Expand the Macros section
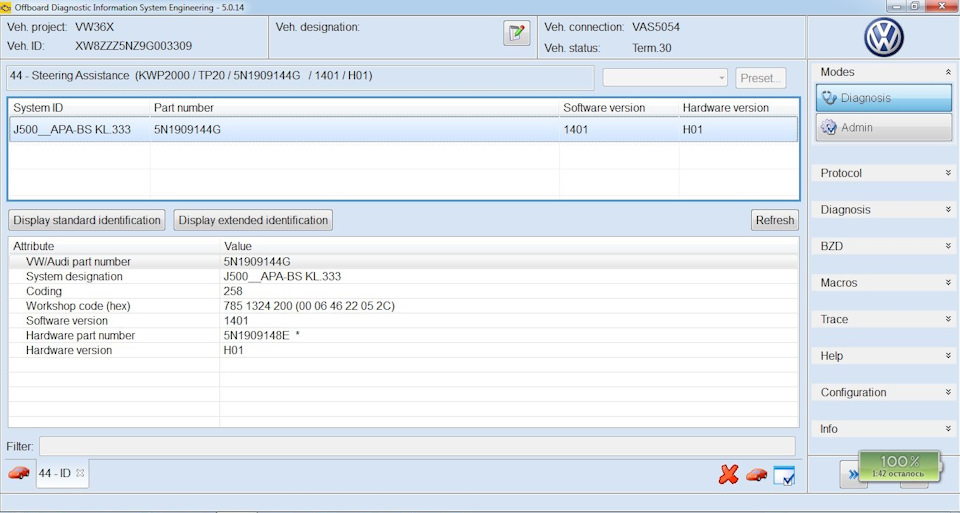The width and height of the screenshot is (960, 513). pyautogui.click(x=948, y=283)
